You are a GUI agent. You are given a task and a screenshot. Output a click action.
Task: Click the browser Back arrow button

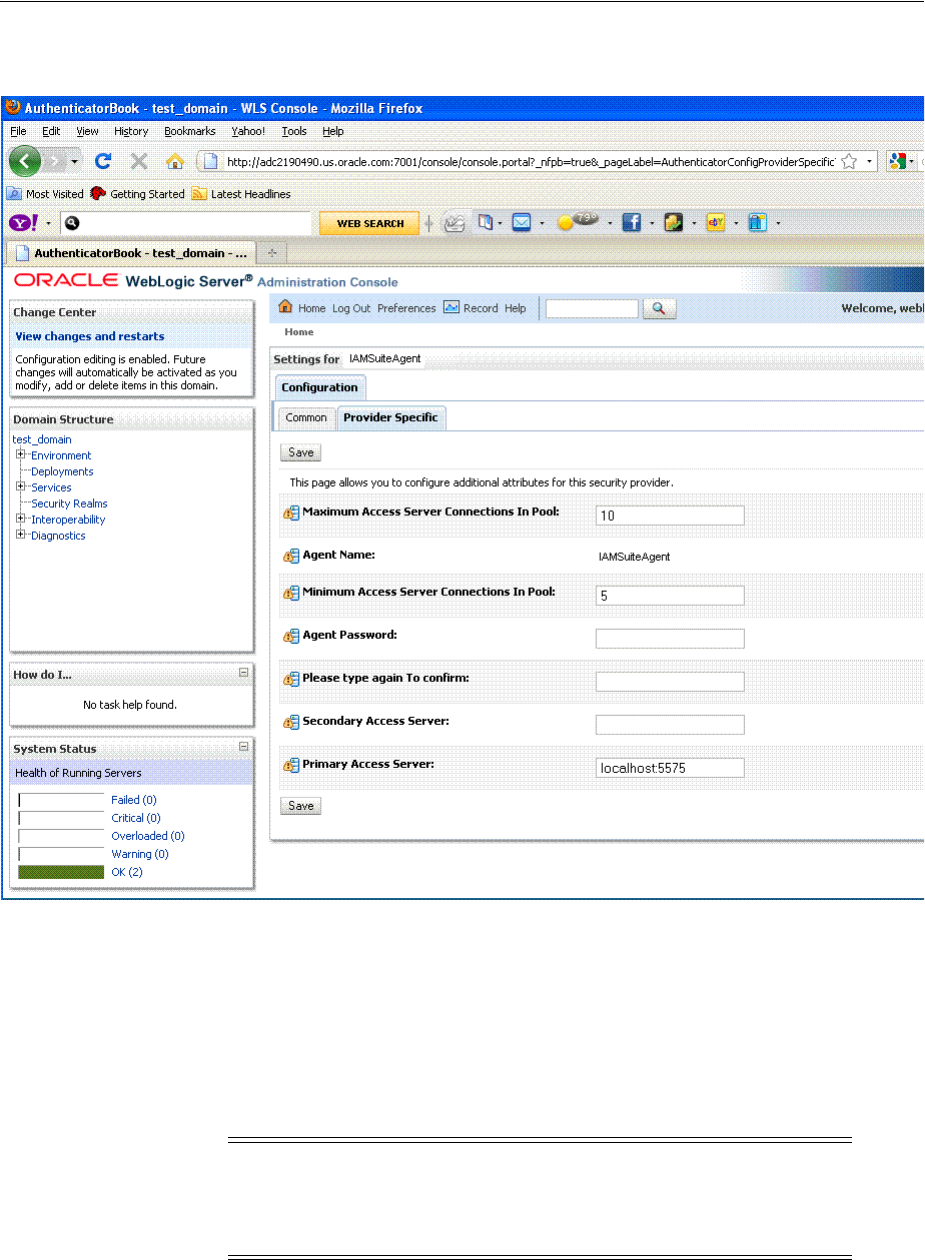click(x=24, y=161)
